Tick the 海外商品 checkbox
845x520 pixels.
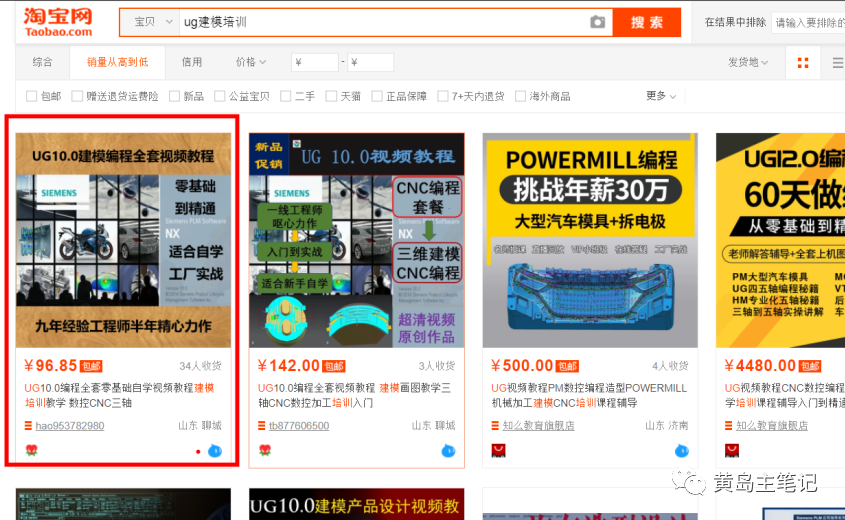pos(520,96)
